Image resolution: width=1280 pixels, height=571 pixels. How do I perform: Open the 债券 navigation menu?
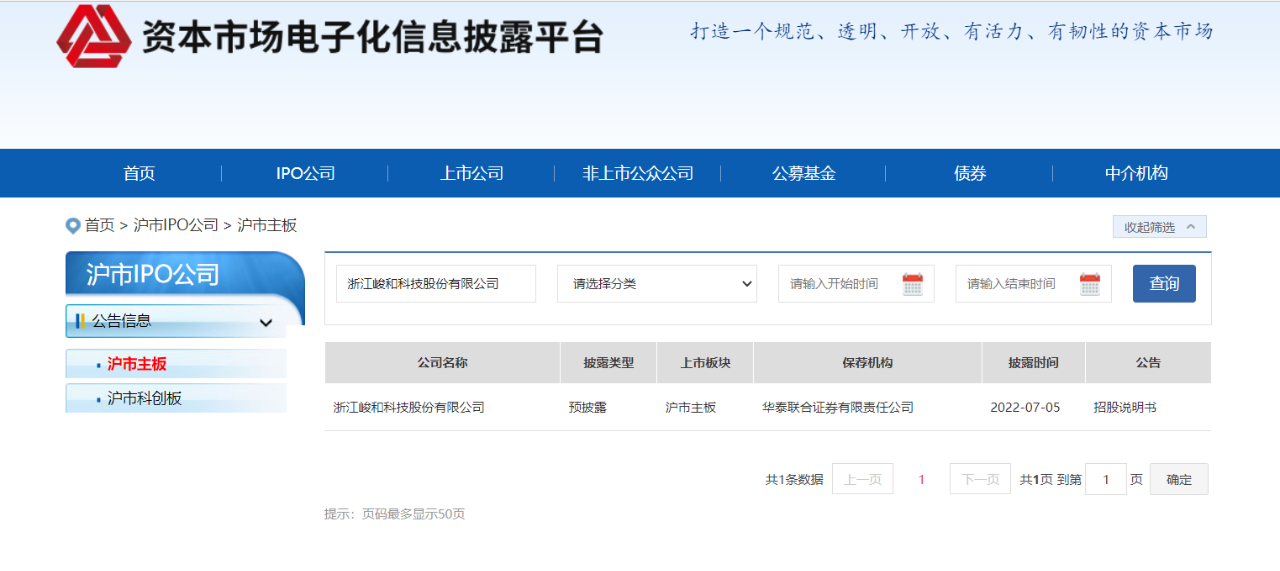click(970, 173)
